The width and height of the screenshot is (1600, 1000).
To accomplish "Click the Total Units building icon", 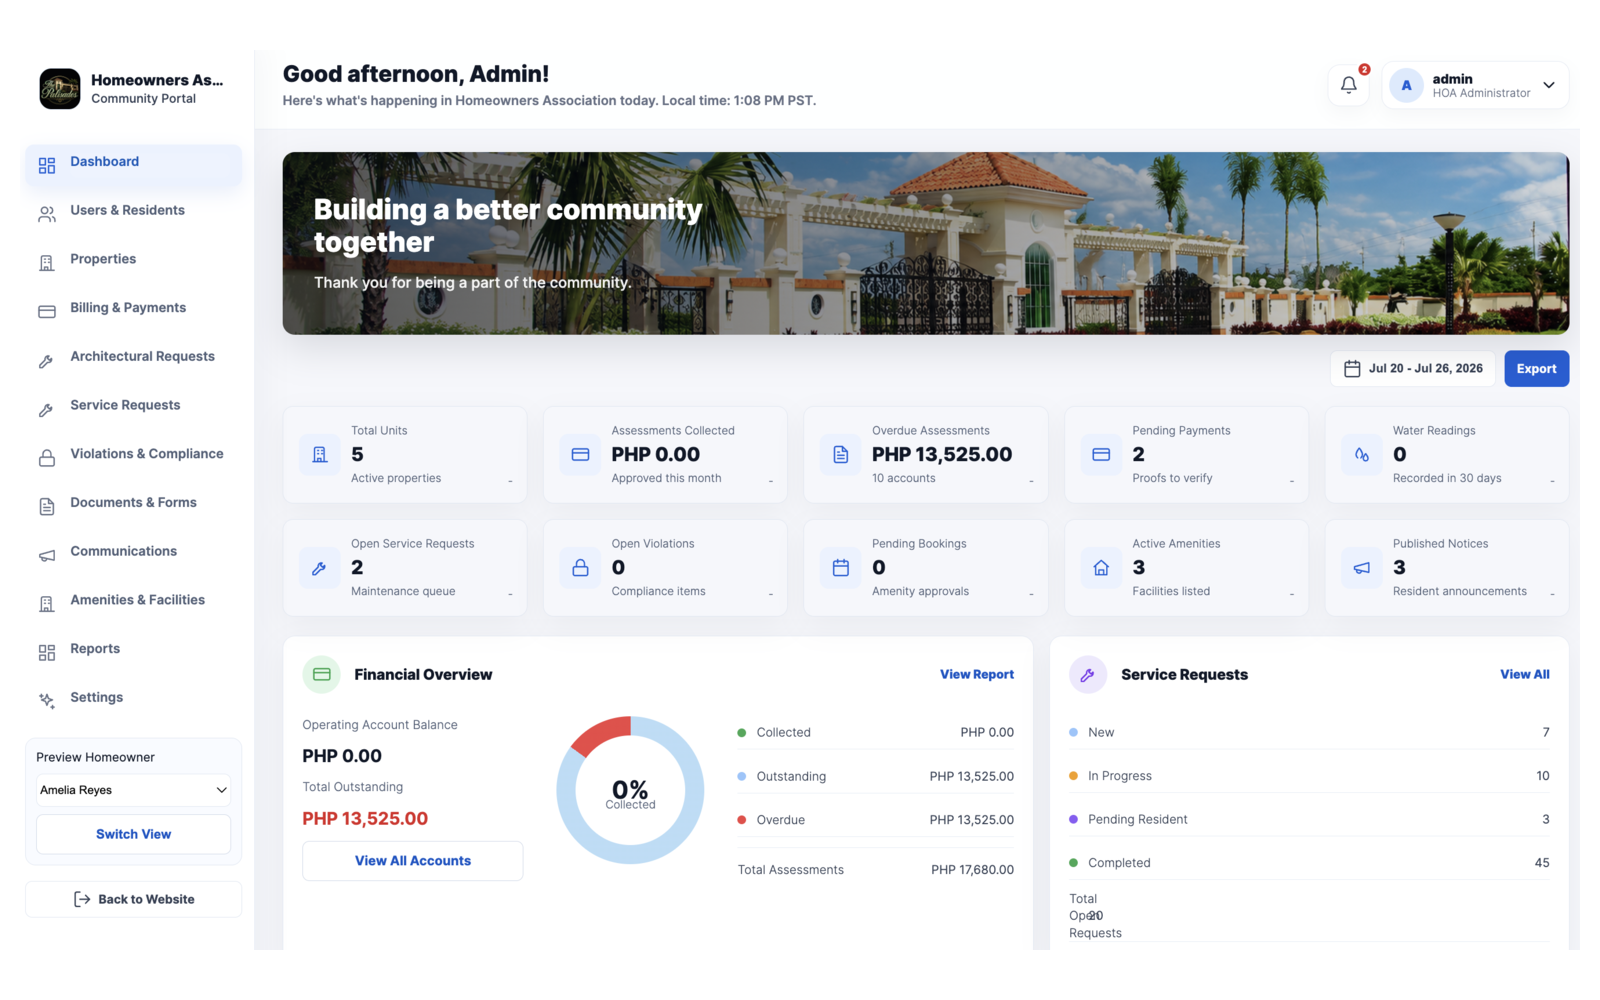I will [x=320, y=455].
